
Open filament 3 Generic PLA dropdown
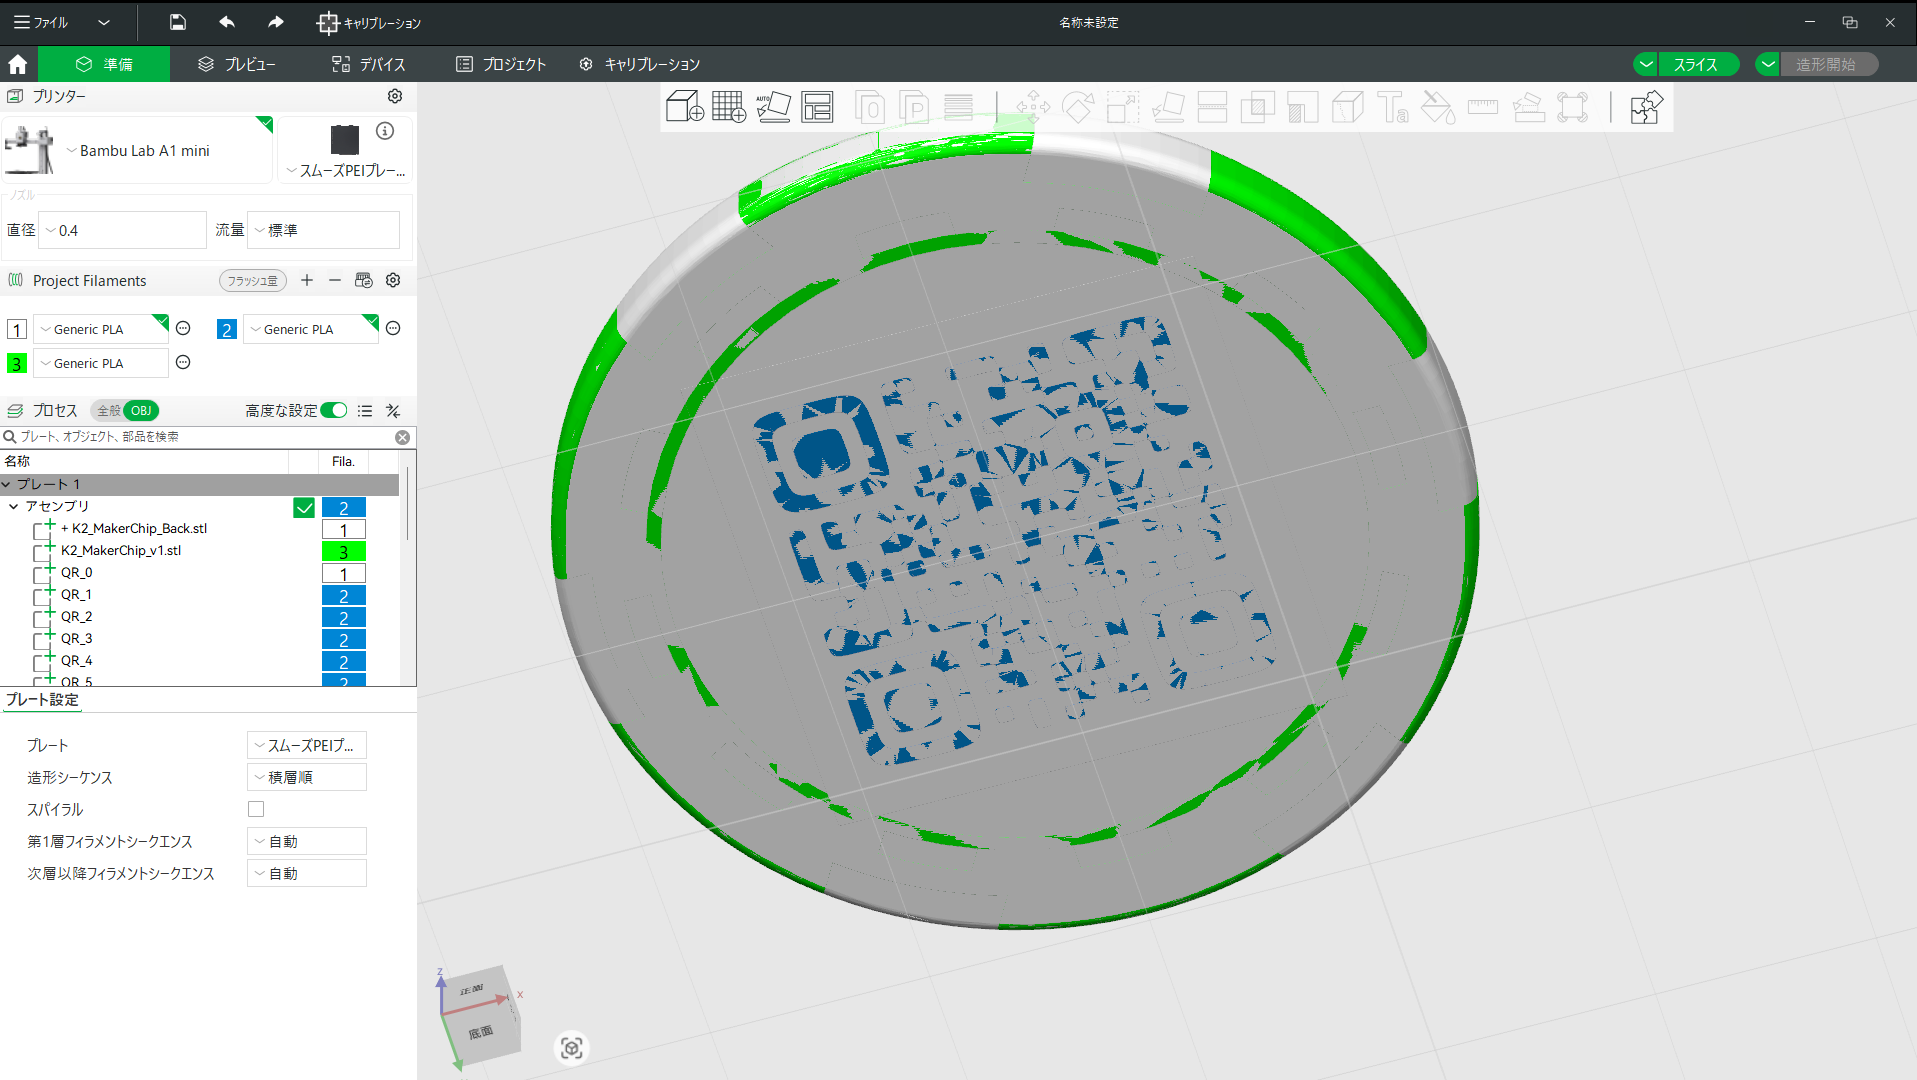click(x=101, y=363)
